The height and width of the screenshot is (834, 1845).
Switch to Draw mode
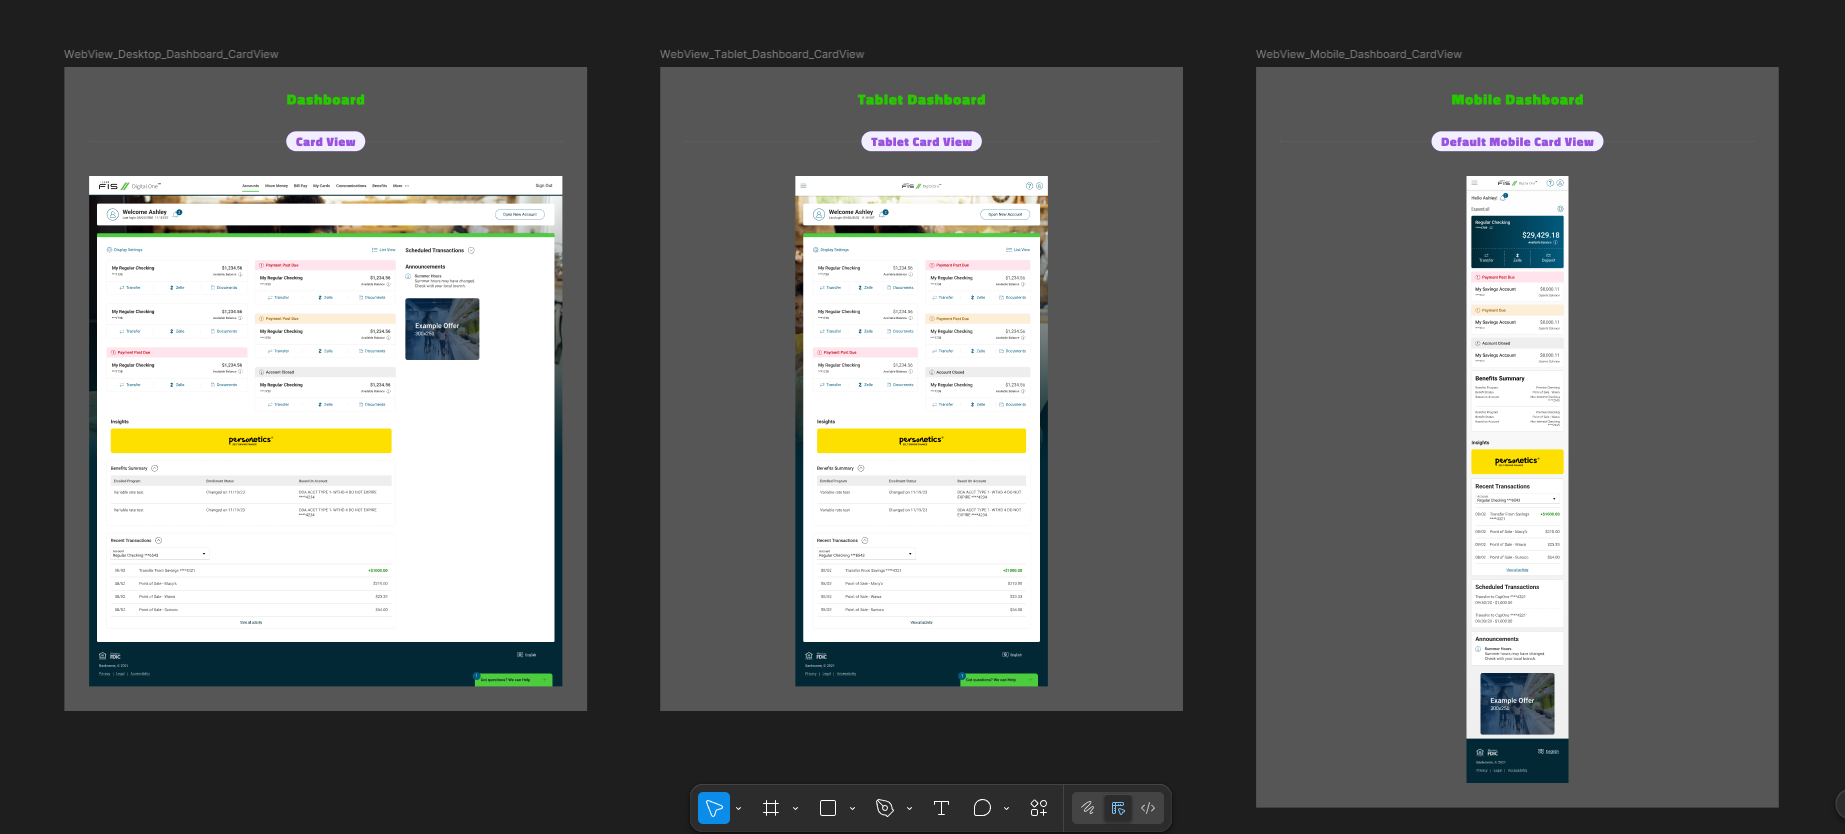coord(1088,808)
